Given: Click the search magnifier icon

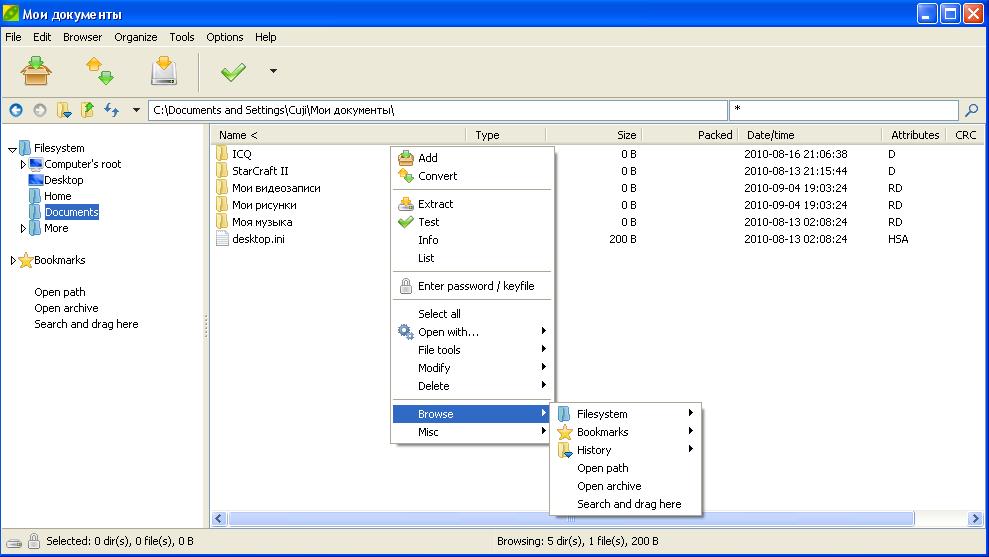Looking at the screenshot, I should [971, 110].
